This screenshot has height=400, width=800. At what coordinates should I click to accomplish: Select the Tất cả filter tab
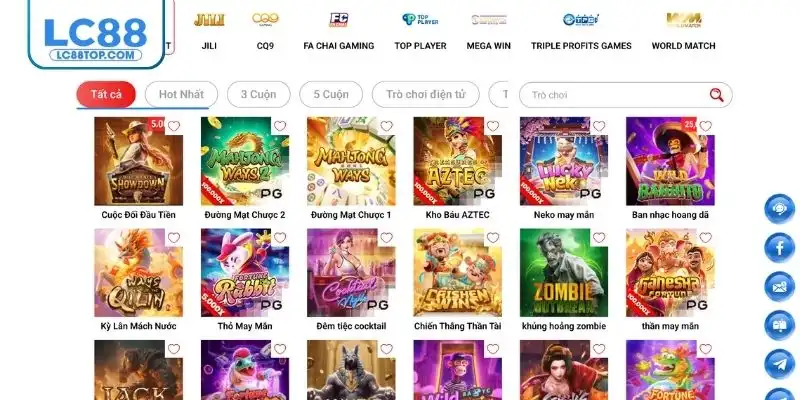[106, 94]
